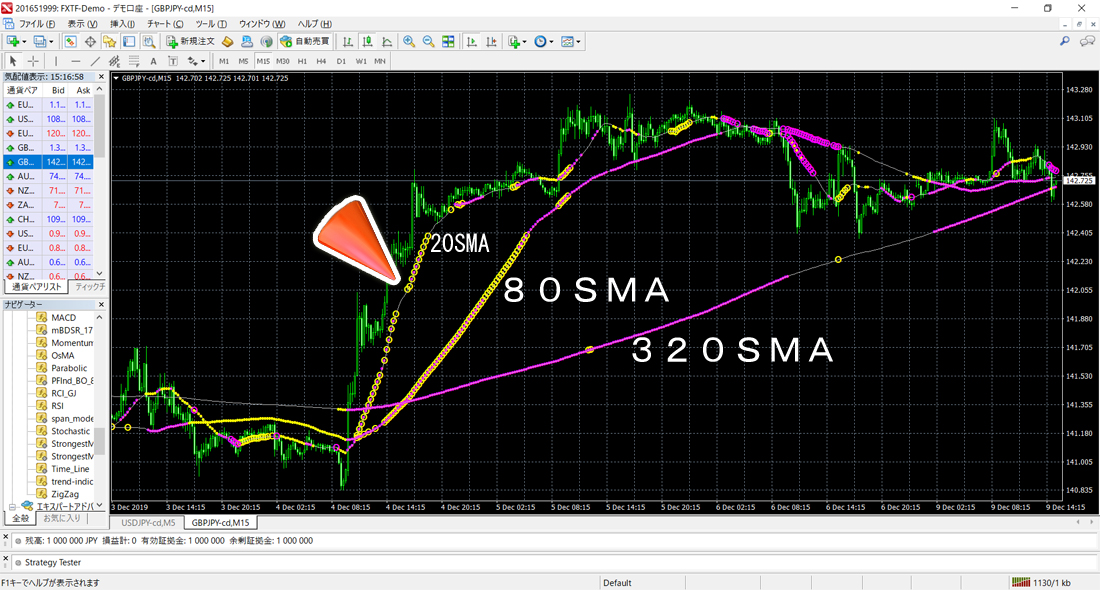
Task: Select the vertical line tool
Action: pyautogui.click(x=56, y=61)
